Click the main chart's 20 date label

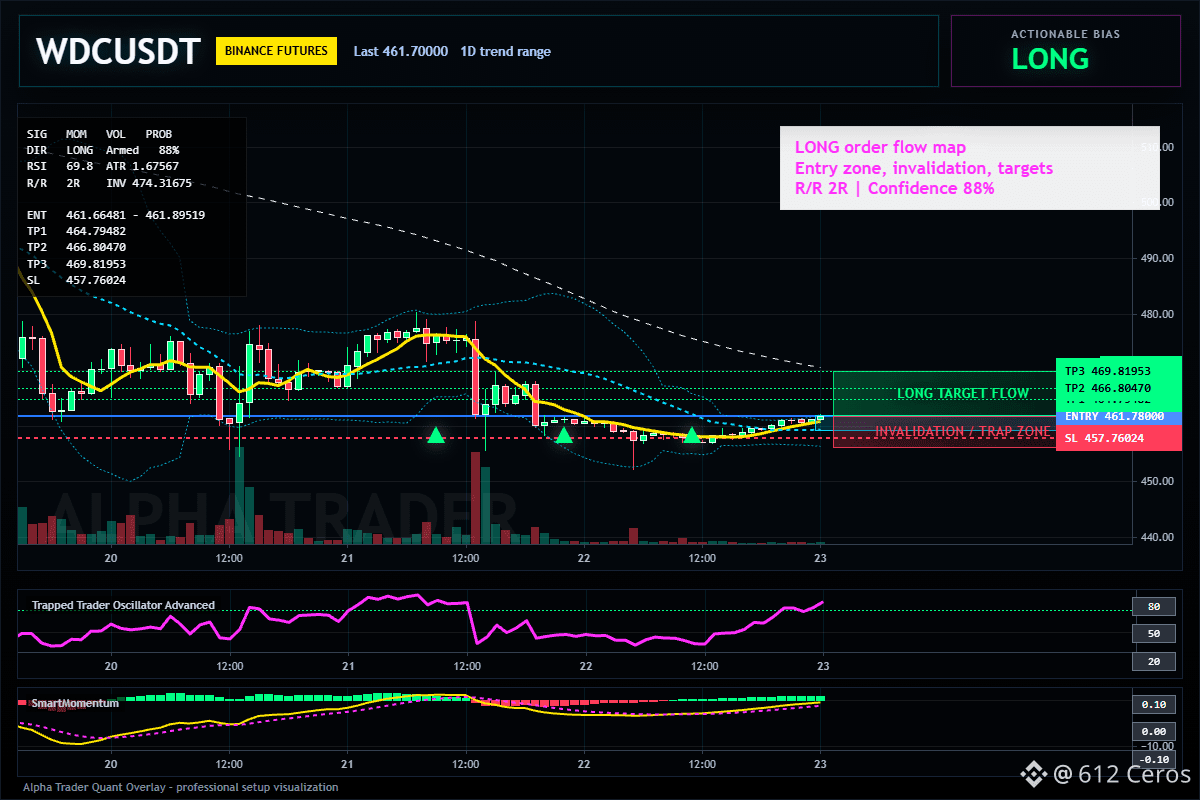111,559
